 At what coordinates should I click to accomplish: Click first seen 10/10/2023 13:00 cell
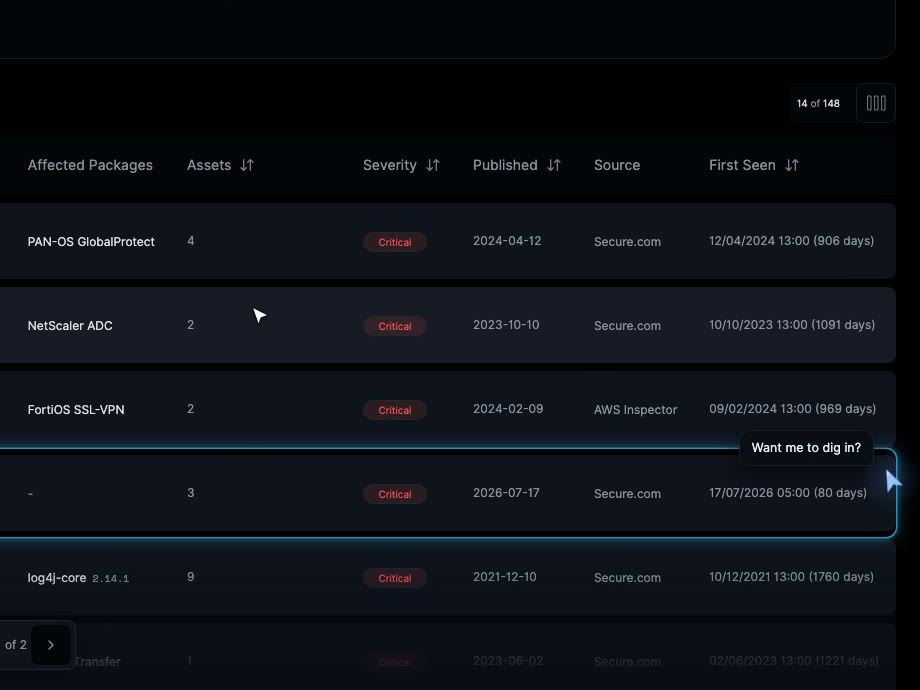tap(792, 325)
